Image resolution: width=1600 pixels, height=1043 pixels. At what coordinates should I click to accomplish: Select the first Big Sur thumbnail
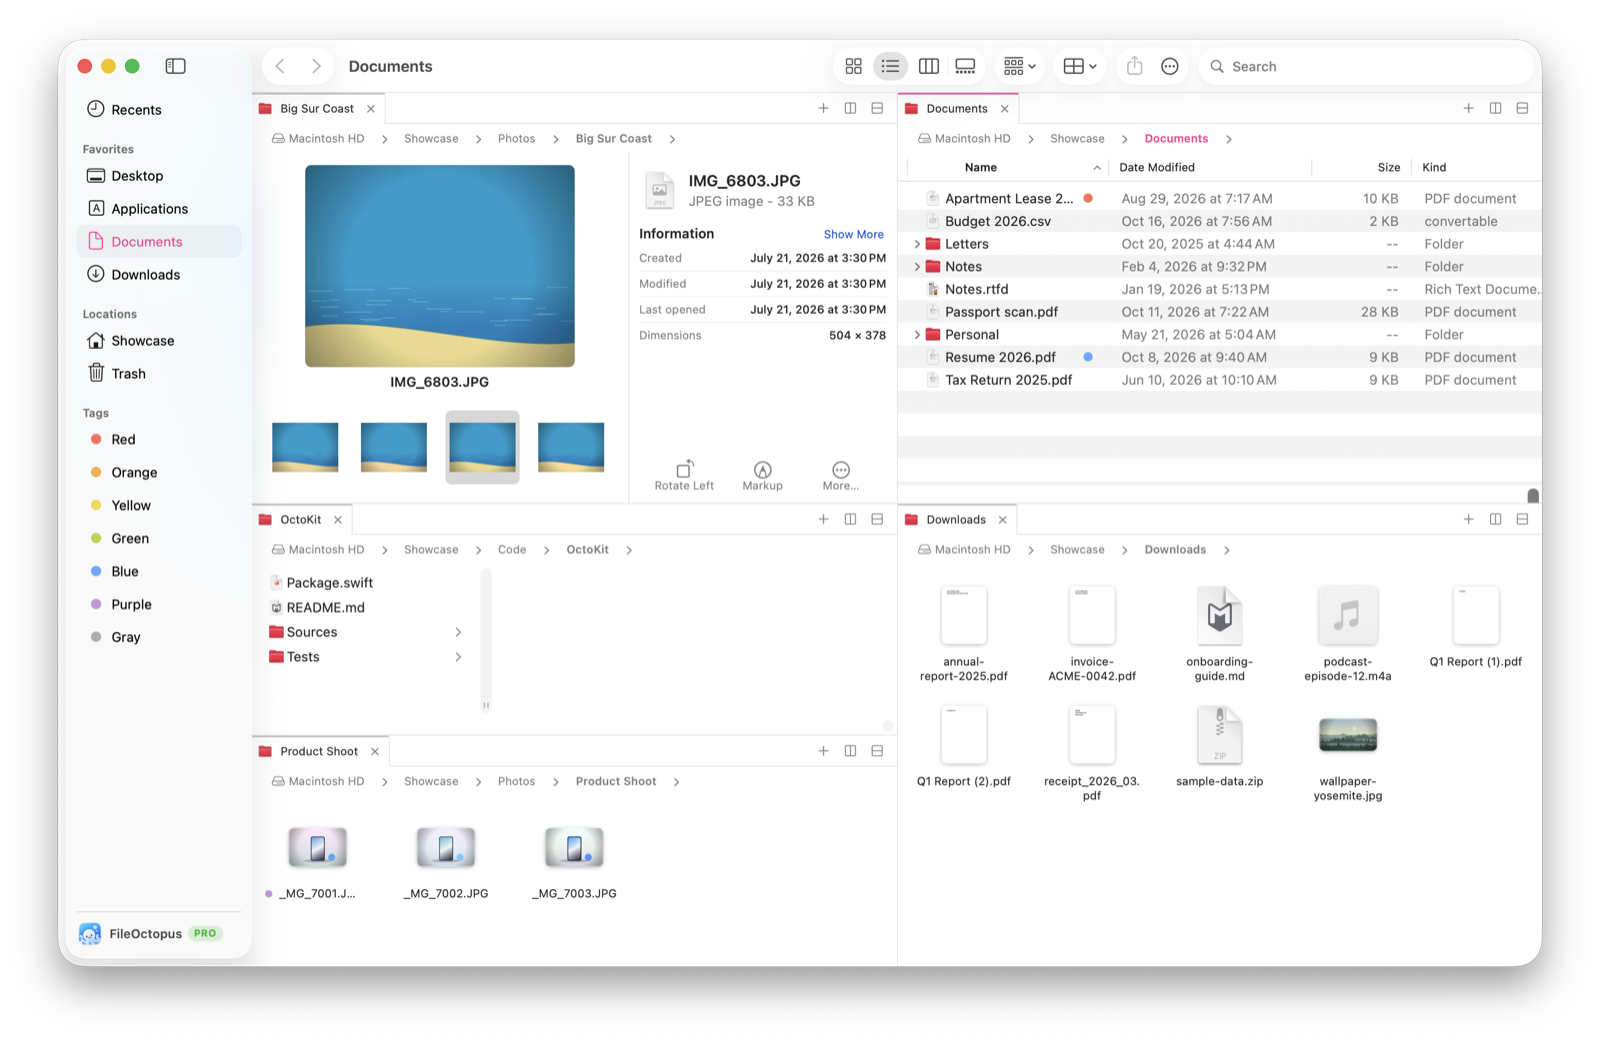pos(305,447)
